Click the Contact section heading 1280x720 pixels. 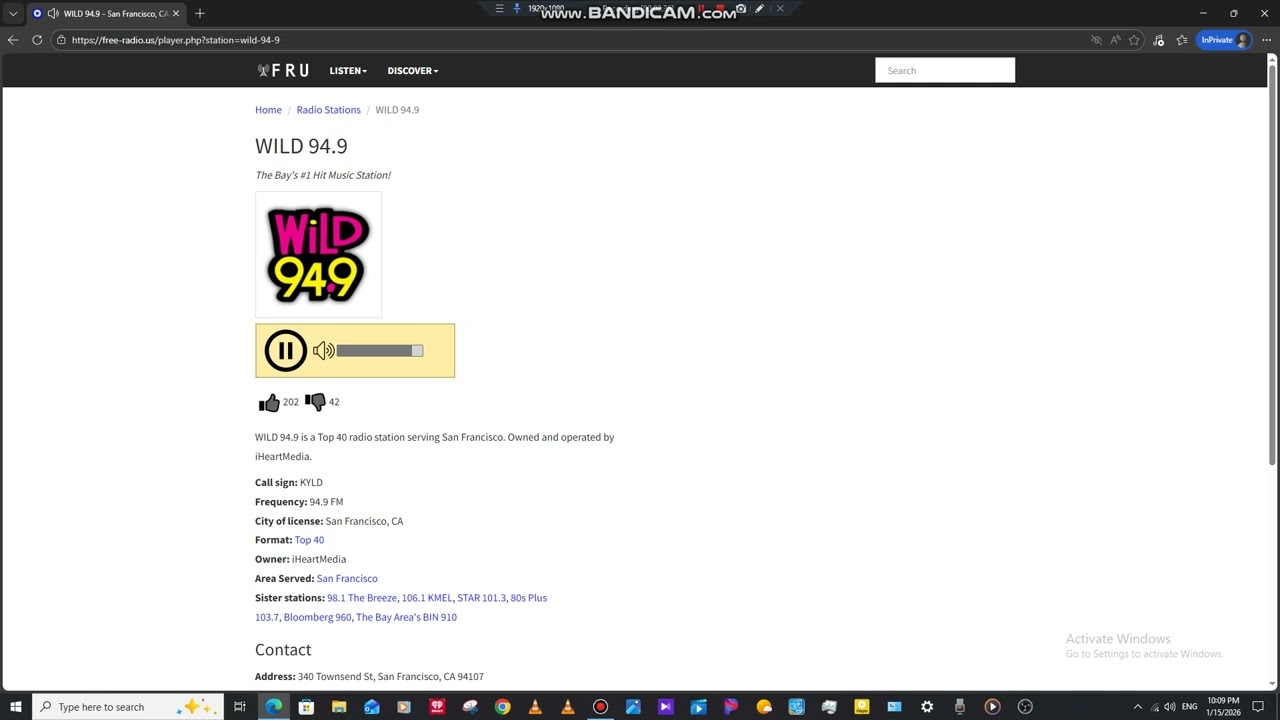(283, 650)
